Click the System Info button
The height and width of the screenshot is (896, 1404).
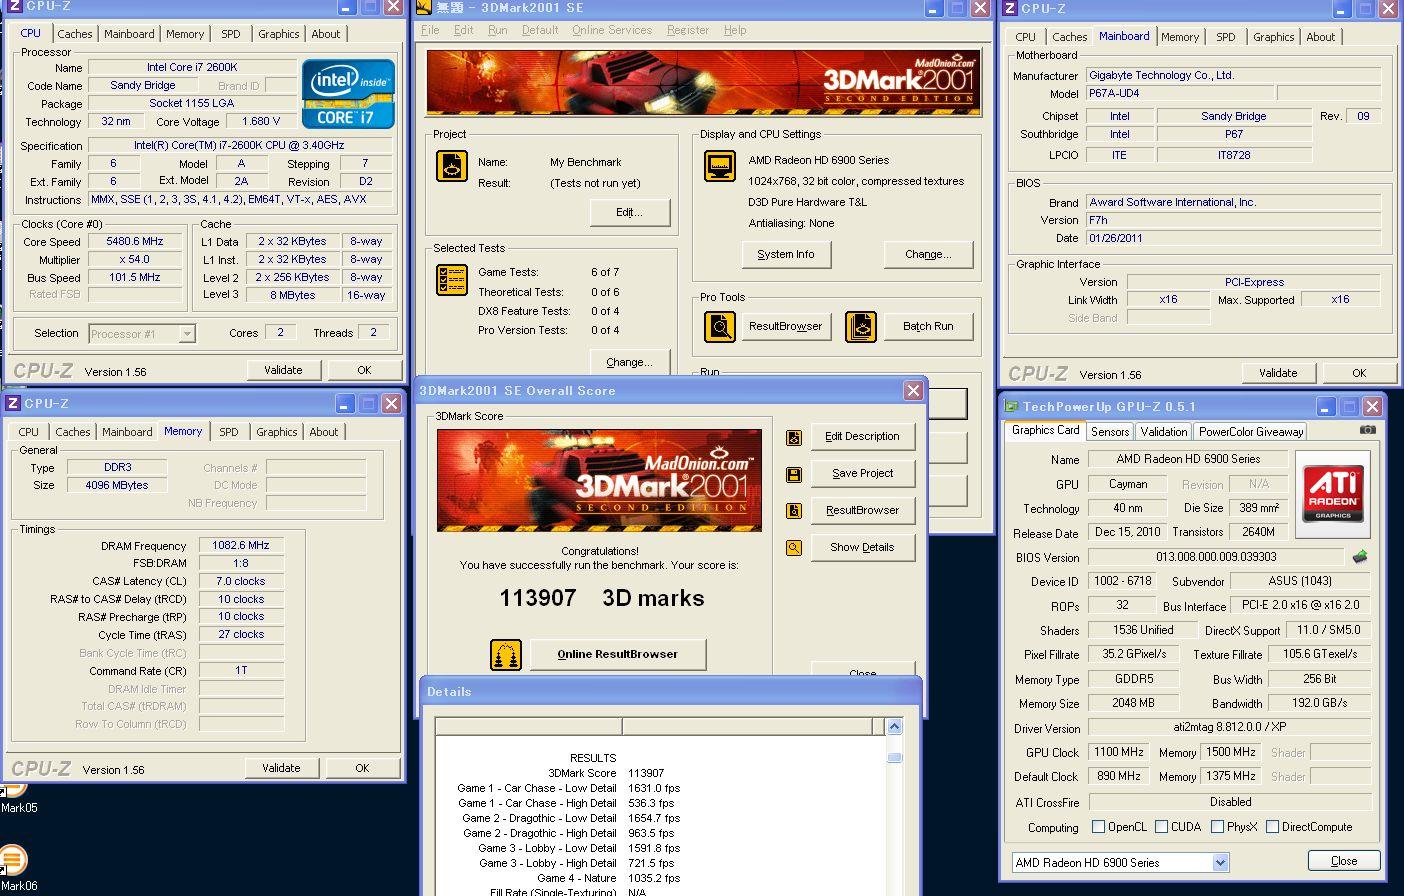click(786, 254)
